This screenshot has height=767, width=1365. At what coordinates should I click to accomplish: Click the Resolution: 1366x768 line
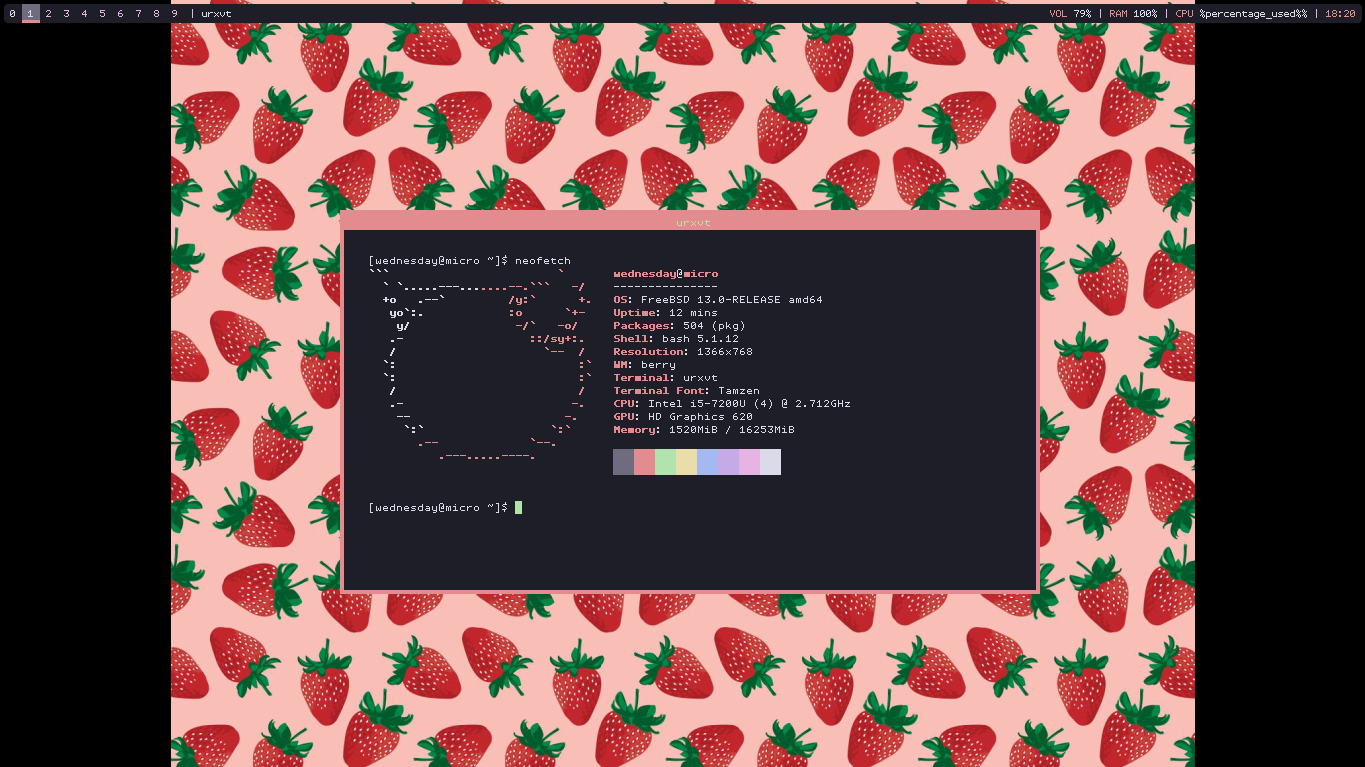pyautogui.click(x=683, y=352)
